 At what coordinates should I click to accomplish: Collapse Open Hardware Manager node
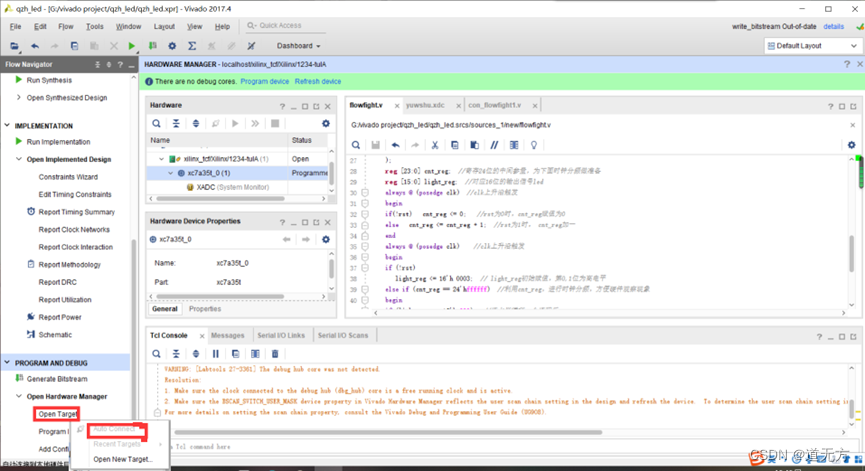[x=19, y=397]
